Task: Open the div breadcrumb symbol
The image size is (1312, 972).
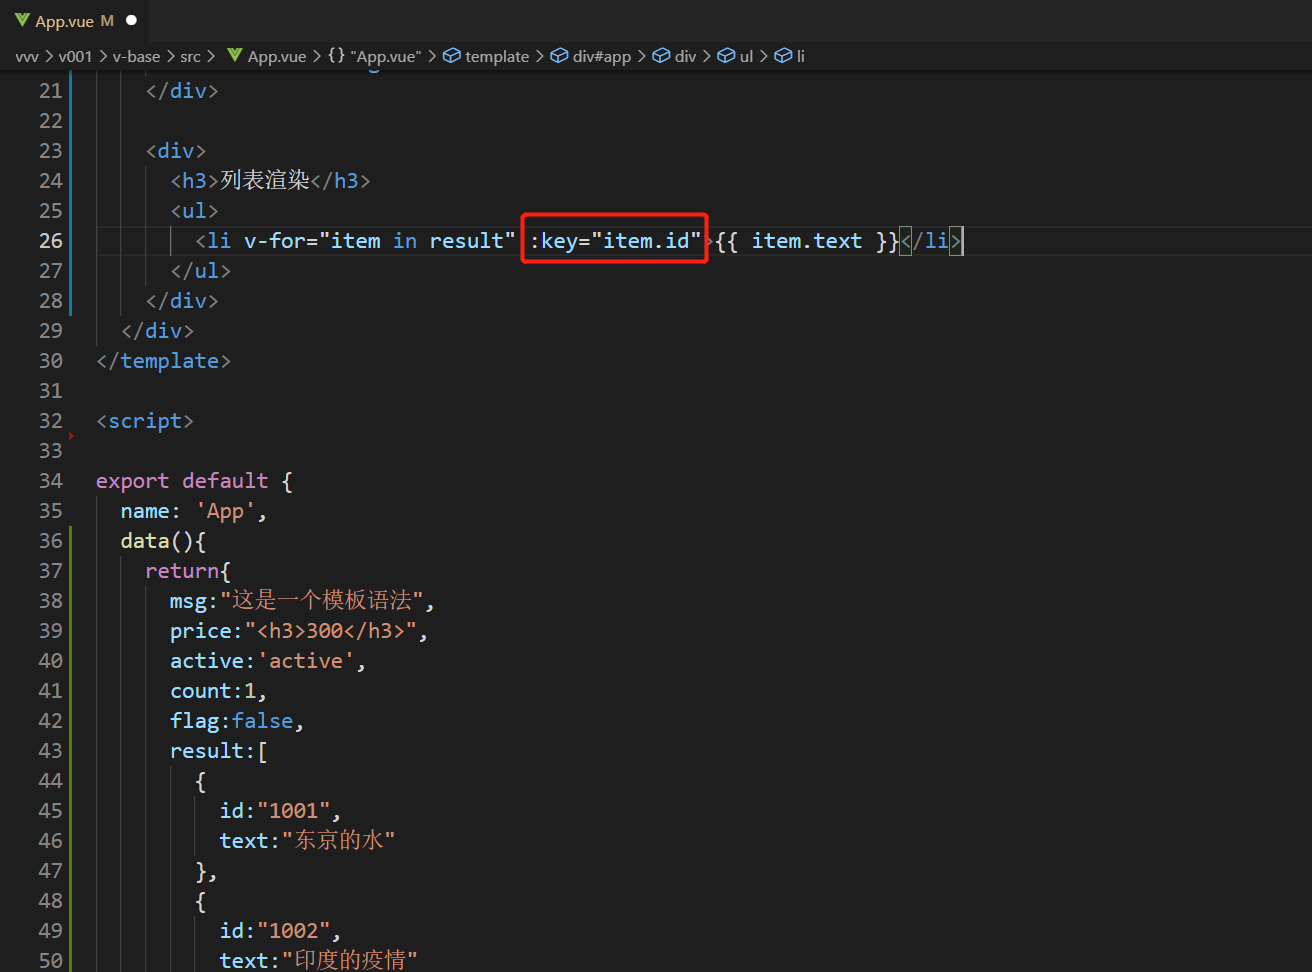Action: (685, 56)
